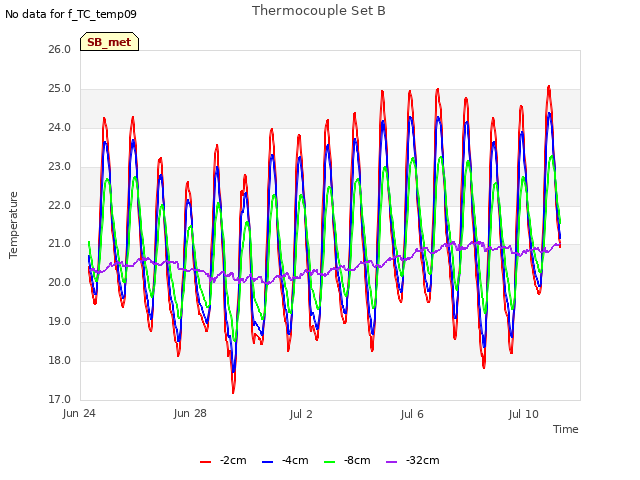This screenshot has height=480, width=640.
Task: Click the 24.0 y-axis tick label
Action: click(60, 127)
